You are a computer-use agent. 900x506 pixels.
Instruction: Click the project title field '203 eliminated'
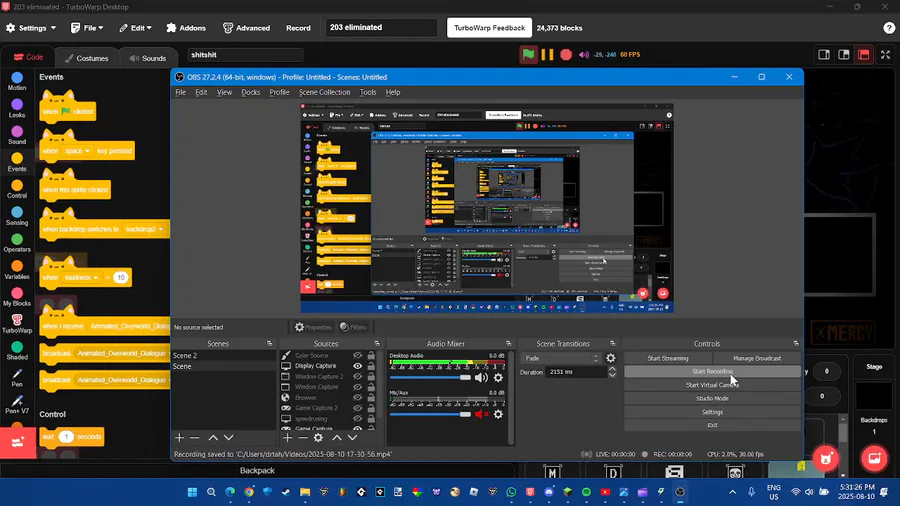point(381,28)
